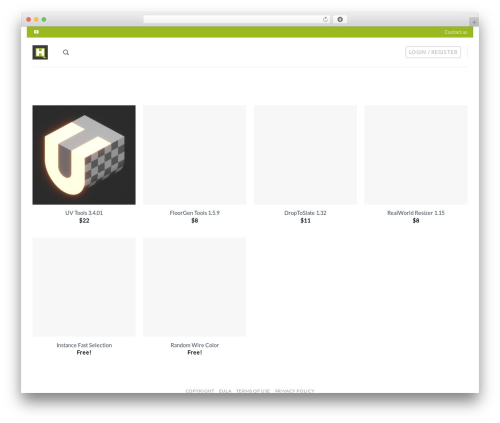Open the PRIVACY POLICY footer link
500x423 pixels.
pos(295,391)
